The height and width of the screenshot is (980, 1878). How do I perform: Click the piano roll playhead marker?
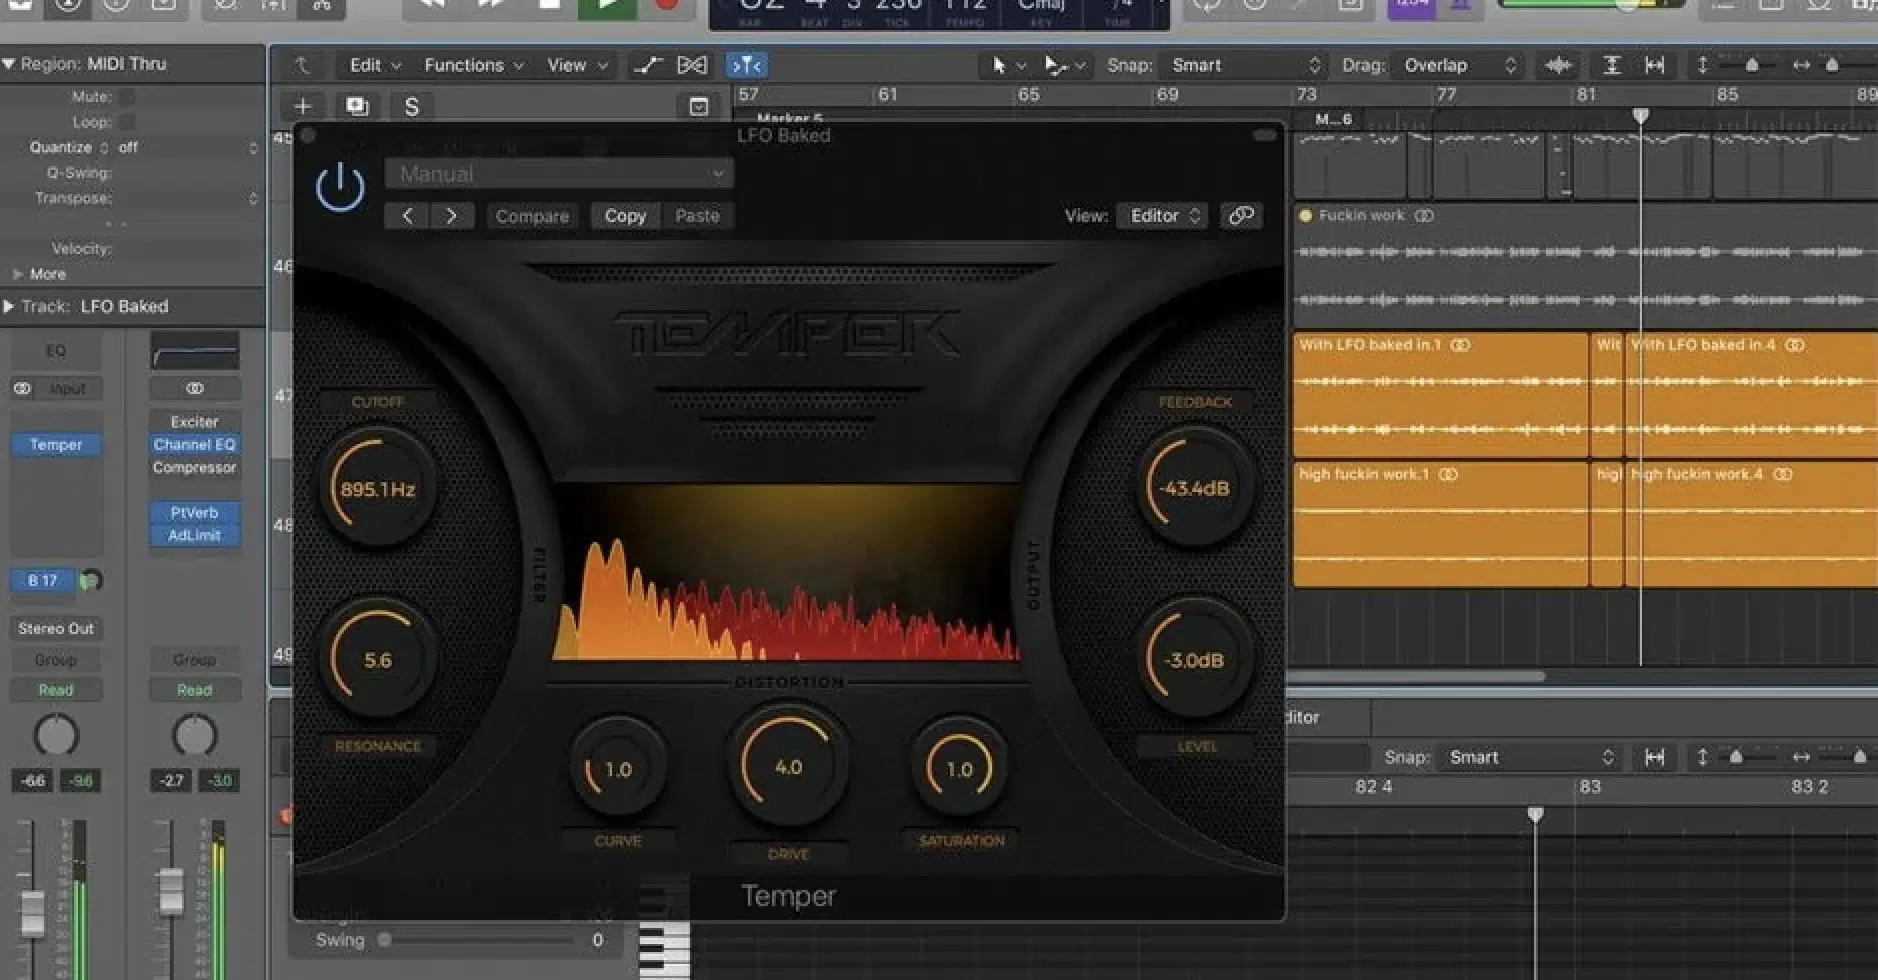(1535, 815)
